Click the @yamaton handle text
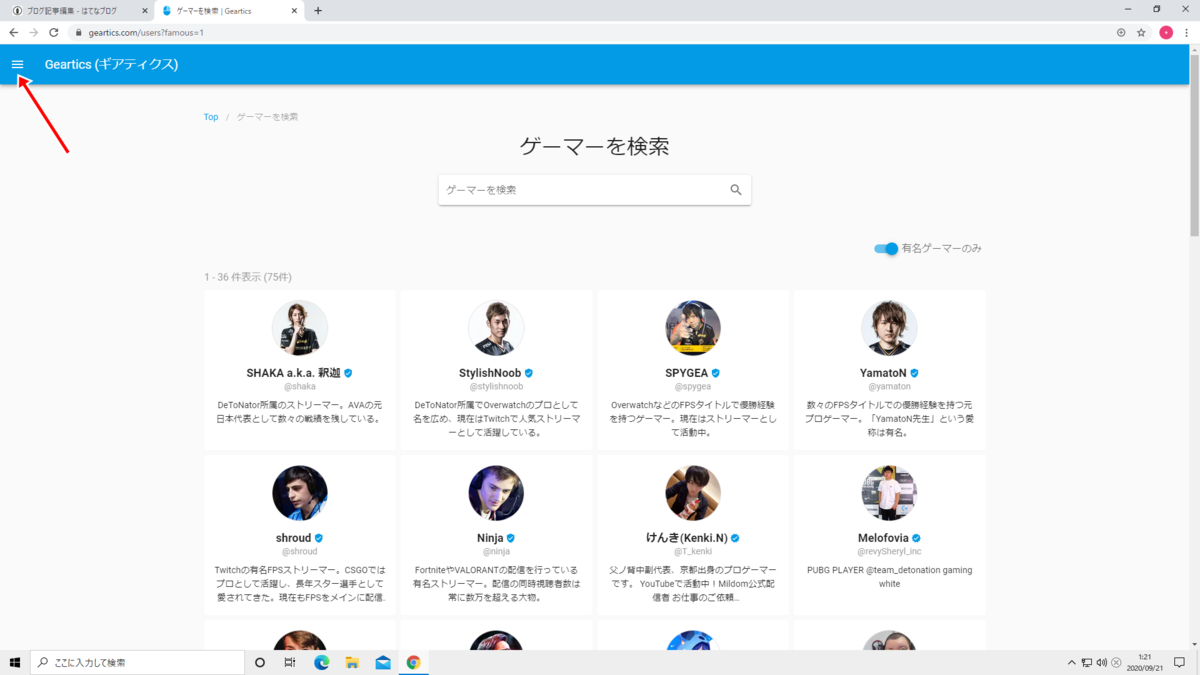 [889, 386]
